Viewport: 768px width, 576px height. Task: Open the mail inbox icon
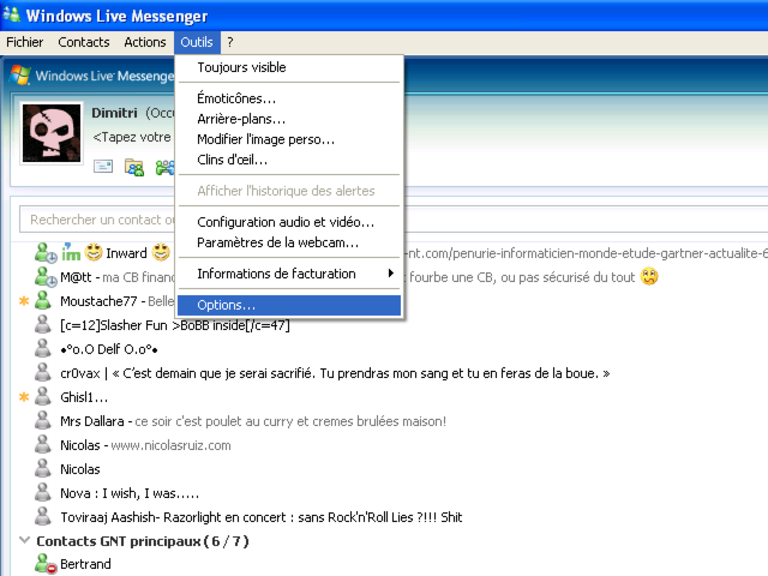pyautogui.click(x=103, y=167)
